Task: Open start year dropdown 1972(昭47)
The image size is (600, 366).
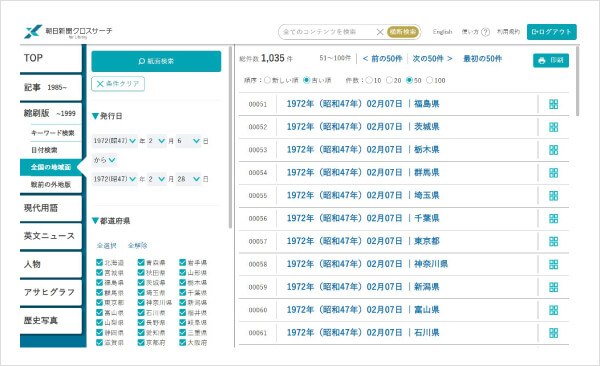Action: click(114, 141)
